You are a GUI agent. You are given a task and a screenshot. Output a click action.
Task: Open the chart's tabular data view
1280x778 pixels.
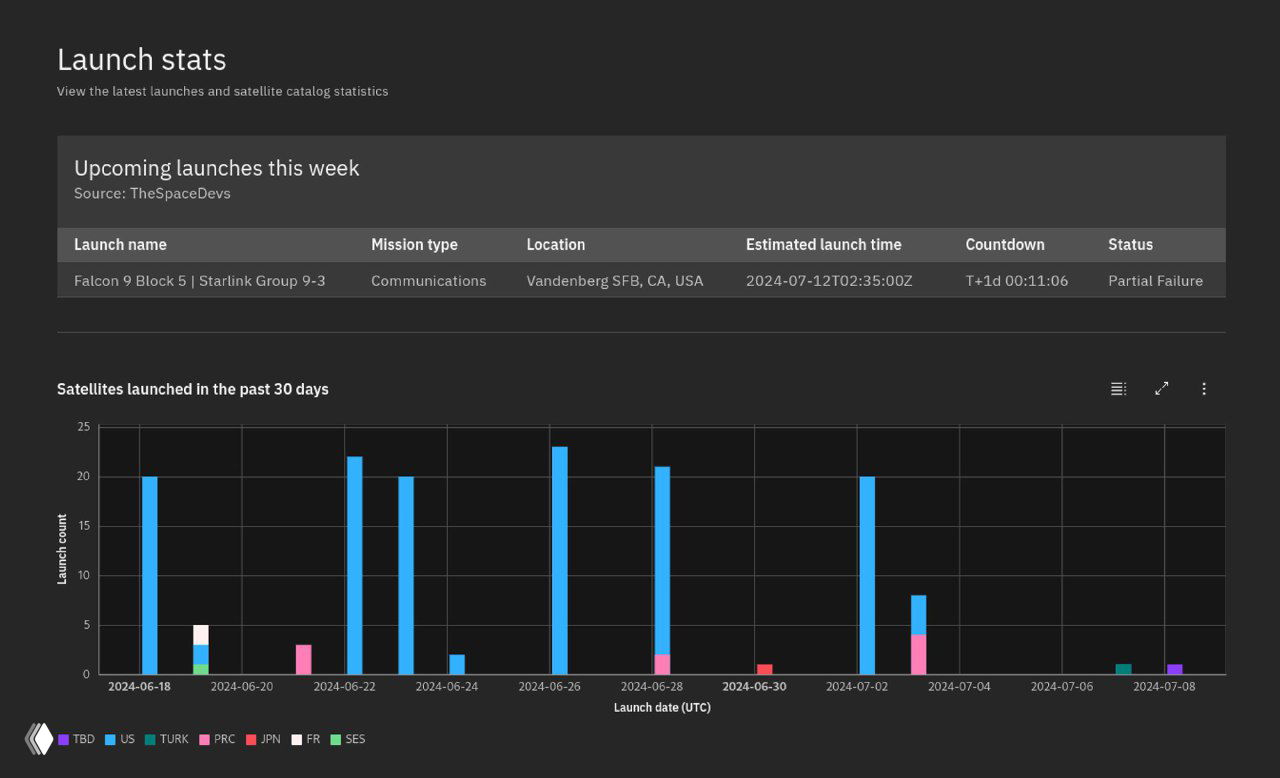tap(1118, 389)
